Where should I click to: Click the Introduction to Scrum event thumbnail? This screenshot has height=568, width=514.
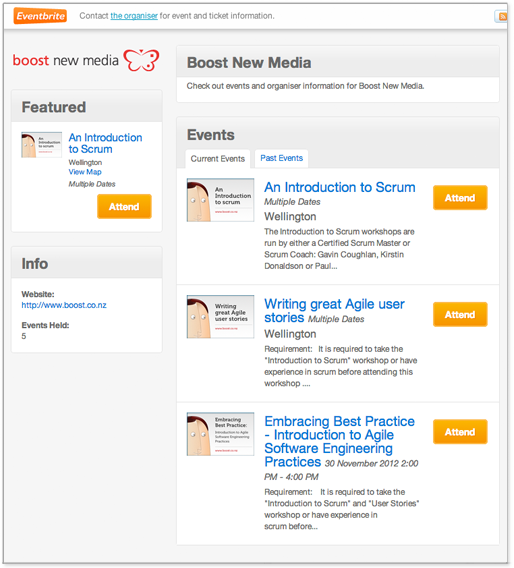click(x=220, y=200)
